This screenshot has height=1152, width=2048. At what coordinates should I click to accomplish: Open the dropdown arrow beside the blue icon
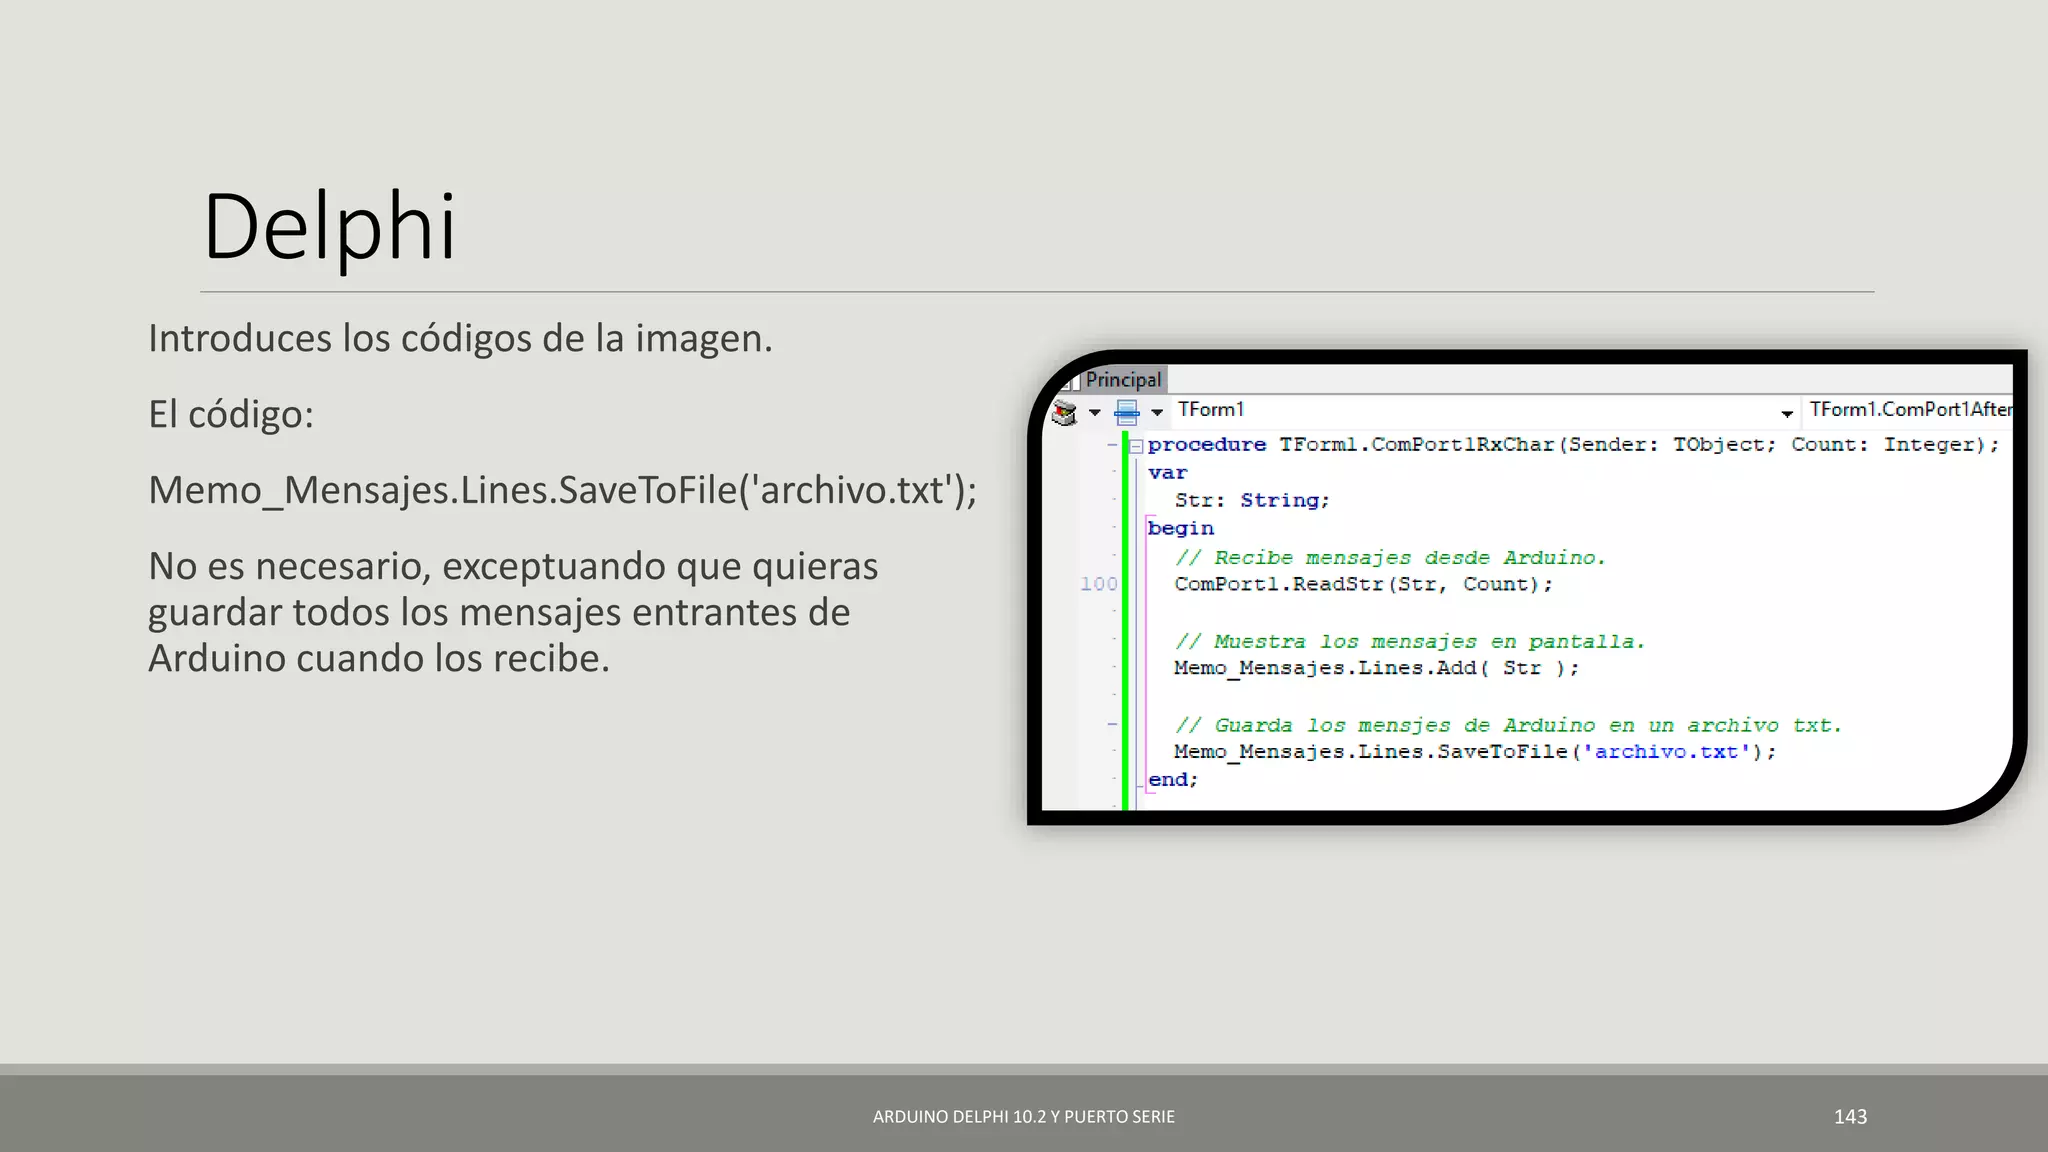point(1157,412)
